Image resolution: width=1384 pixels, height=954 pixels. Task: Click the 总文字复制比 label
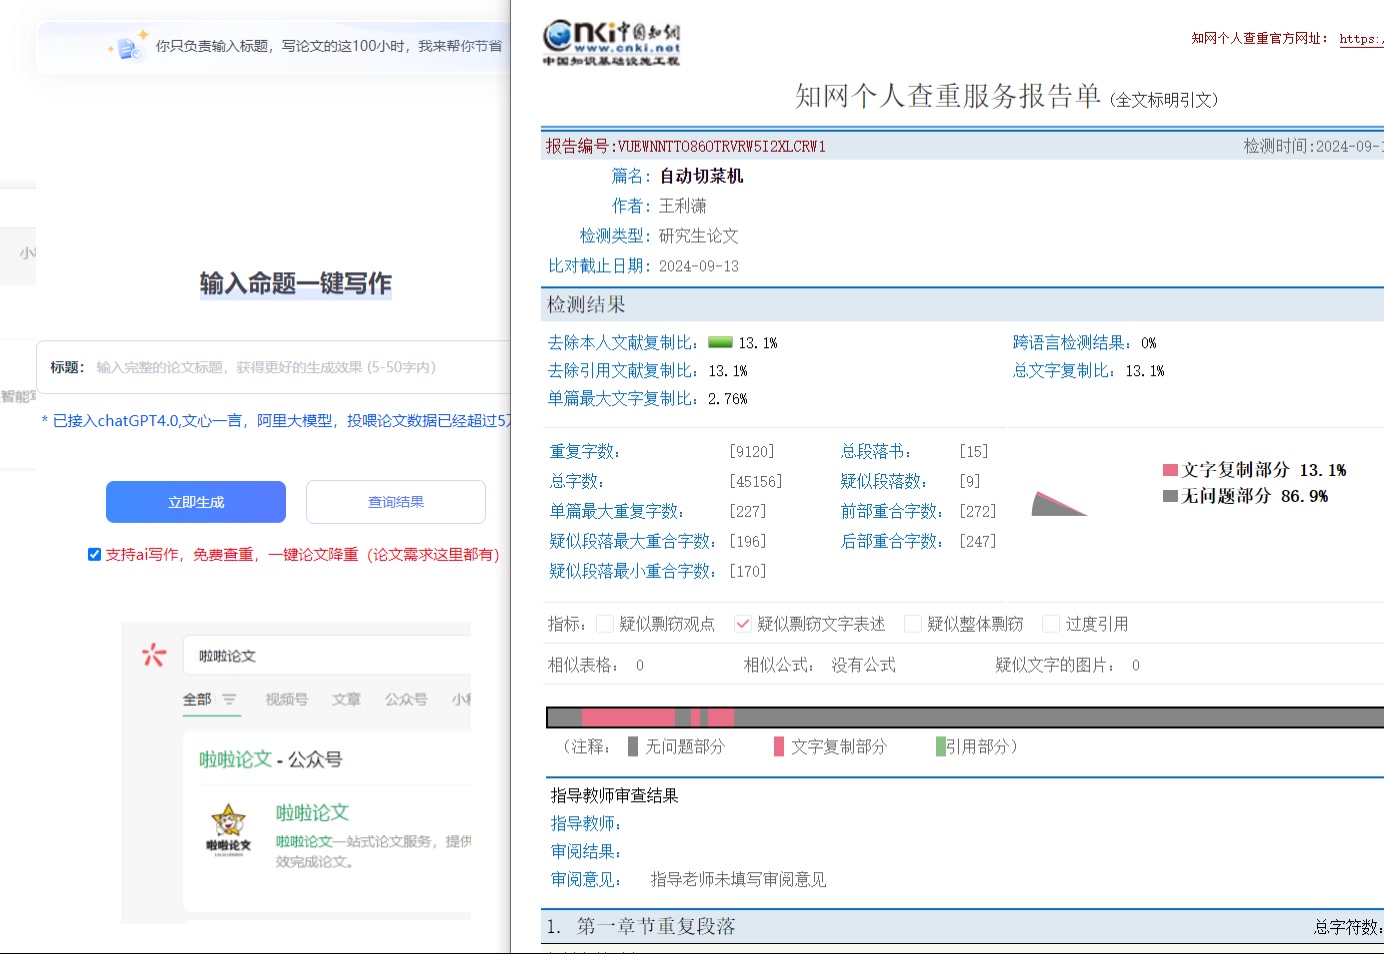tap(1064, 371)
